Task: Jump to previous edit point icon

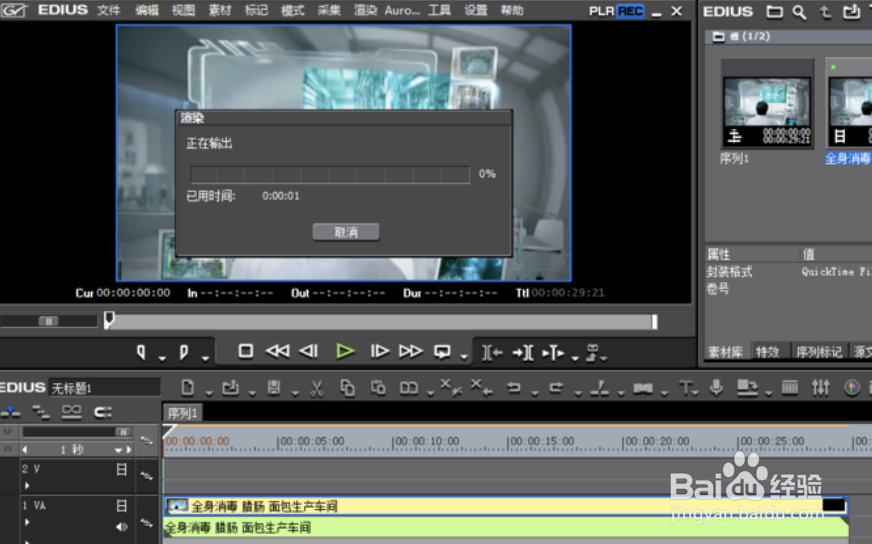Action: 492,353
